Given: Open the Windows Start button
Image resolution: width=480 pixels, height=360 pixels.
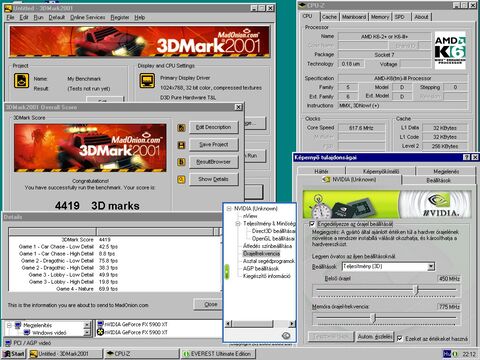Looking at the screenshot, I should (x=14, y=354).
